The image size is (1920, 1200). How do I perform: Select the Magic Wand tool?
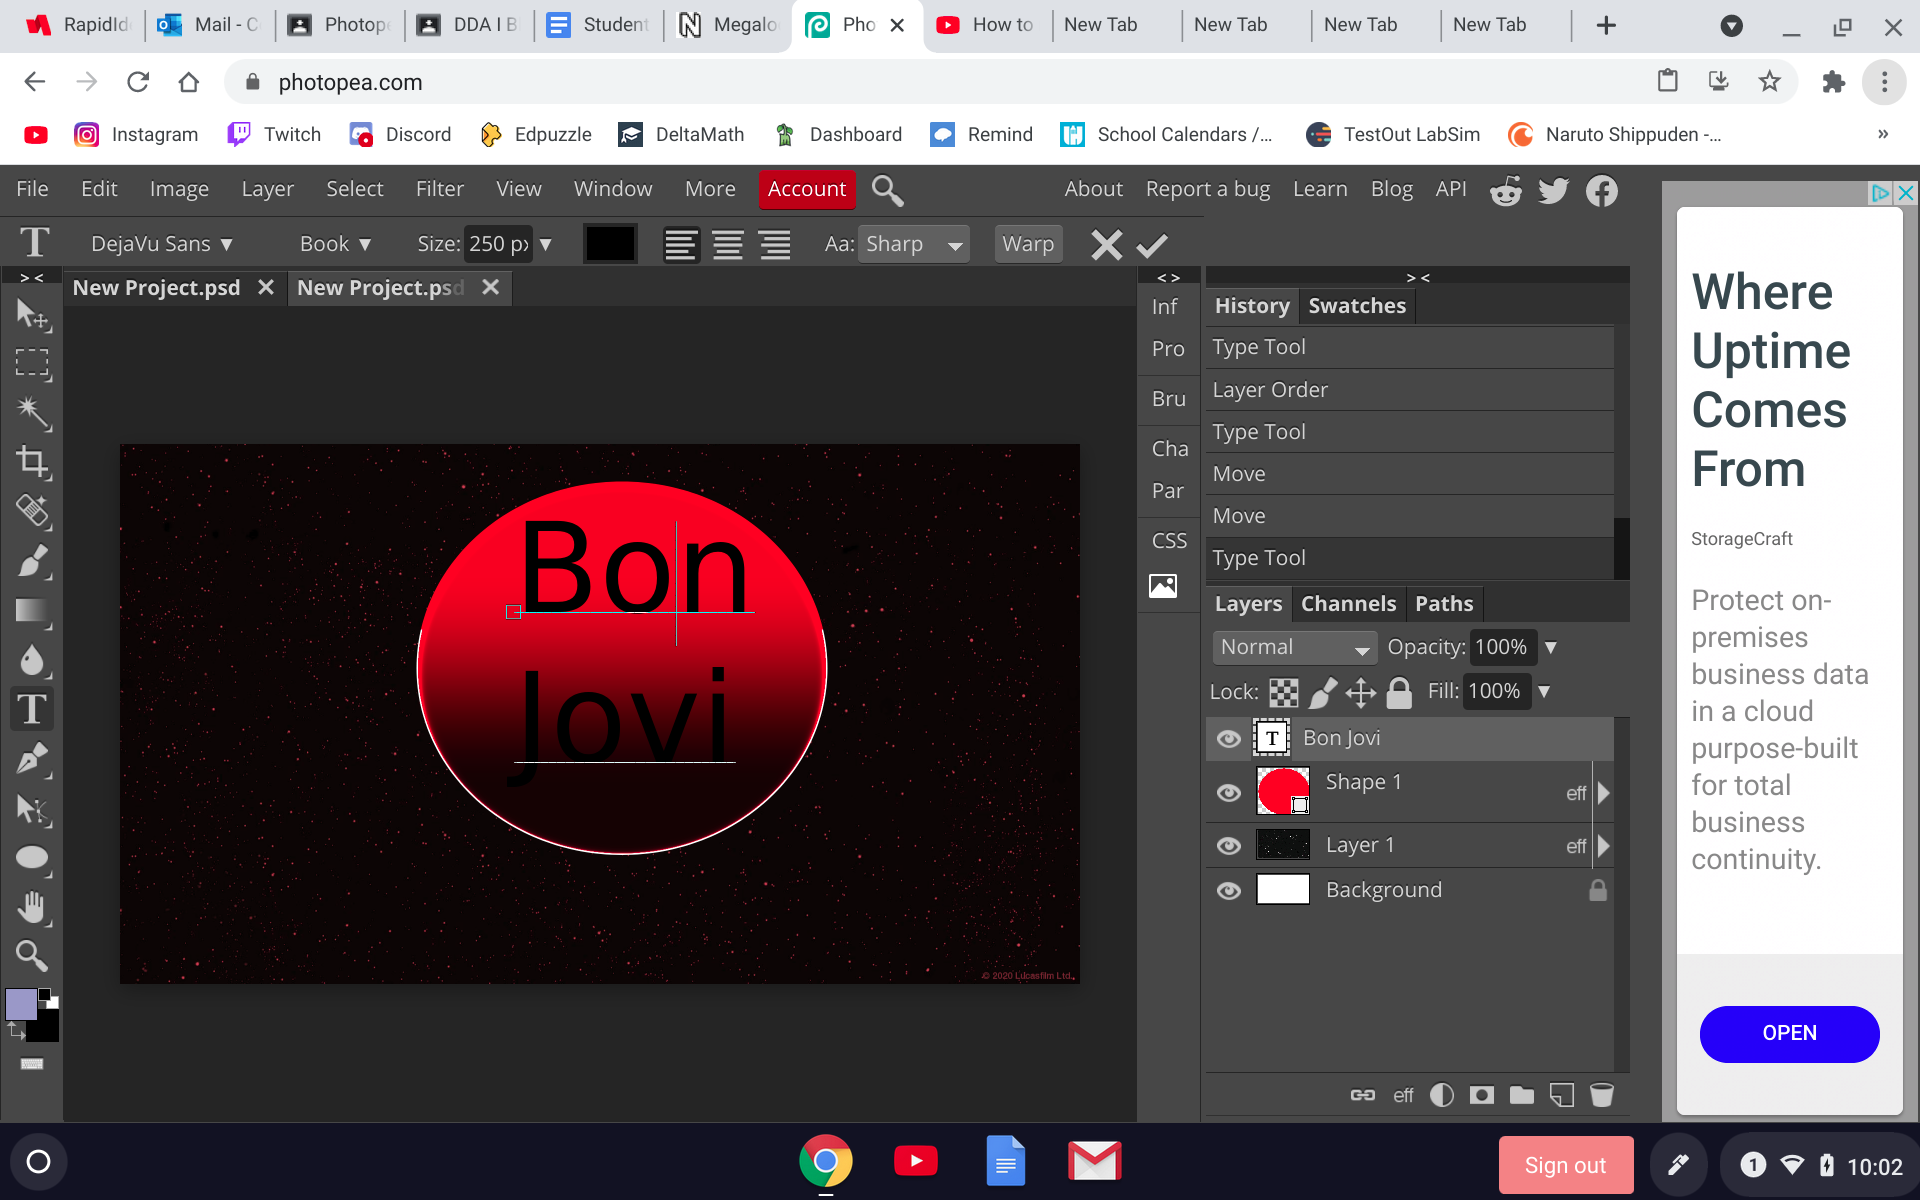(33, 412)
